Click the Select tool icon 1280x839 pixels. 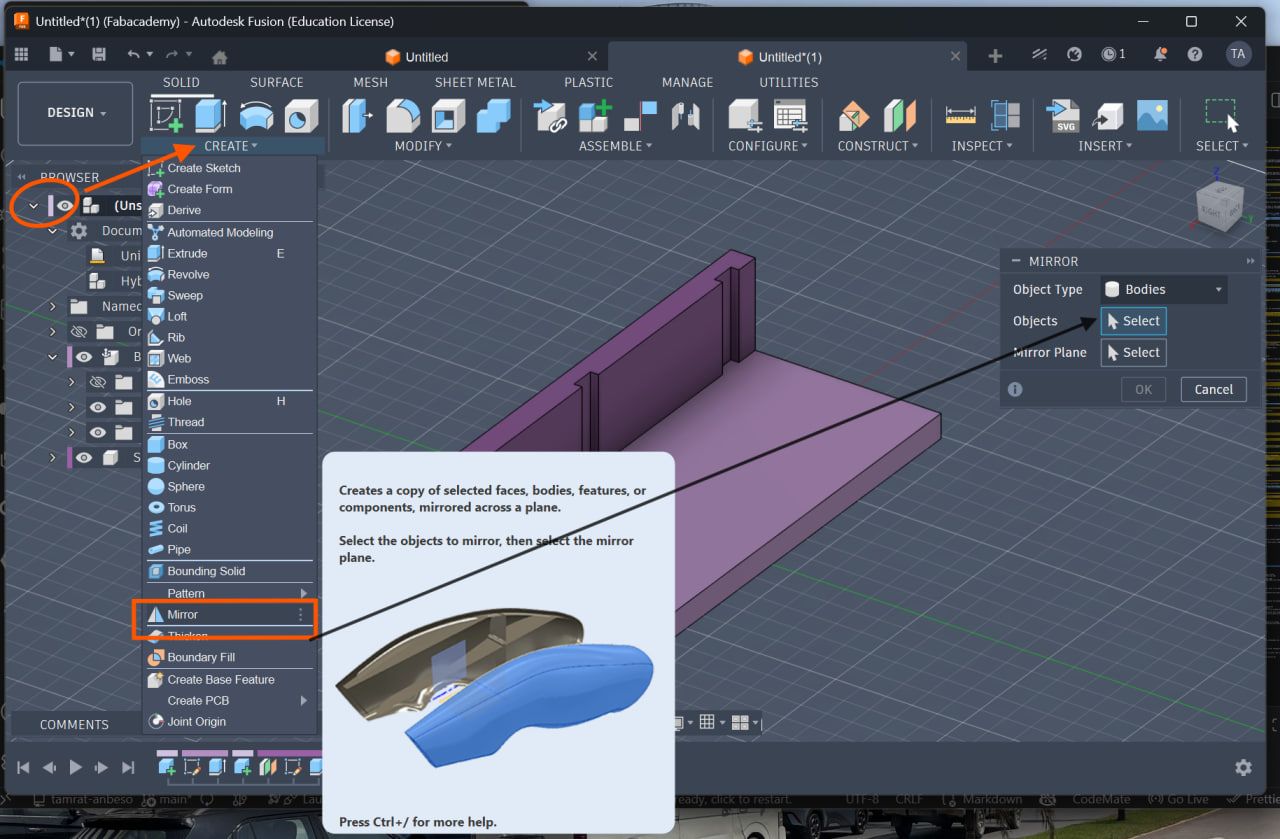[1221, 115]
